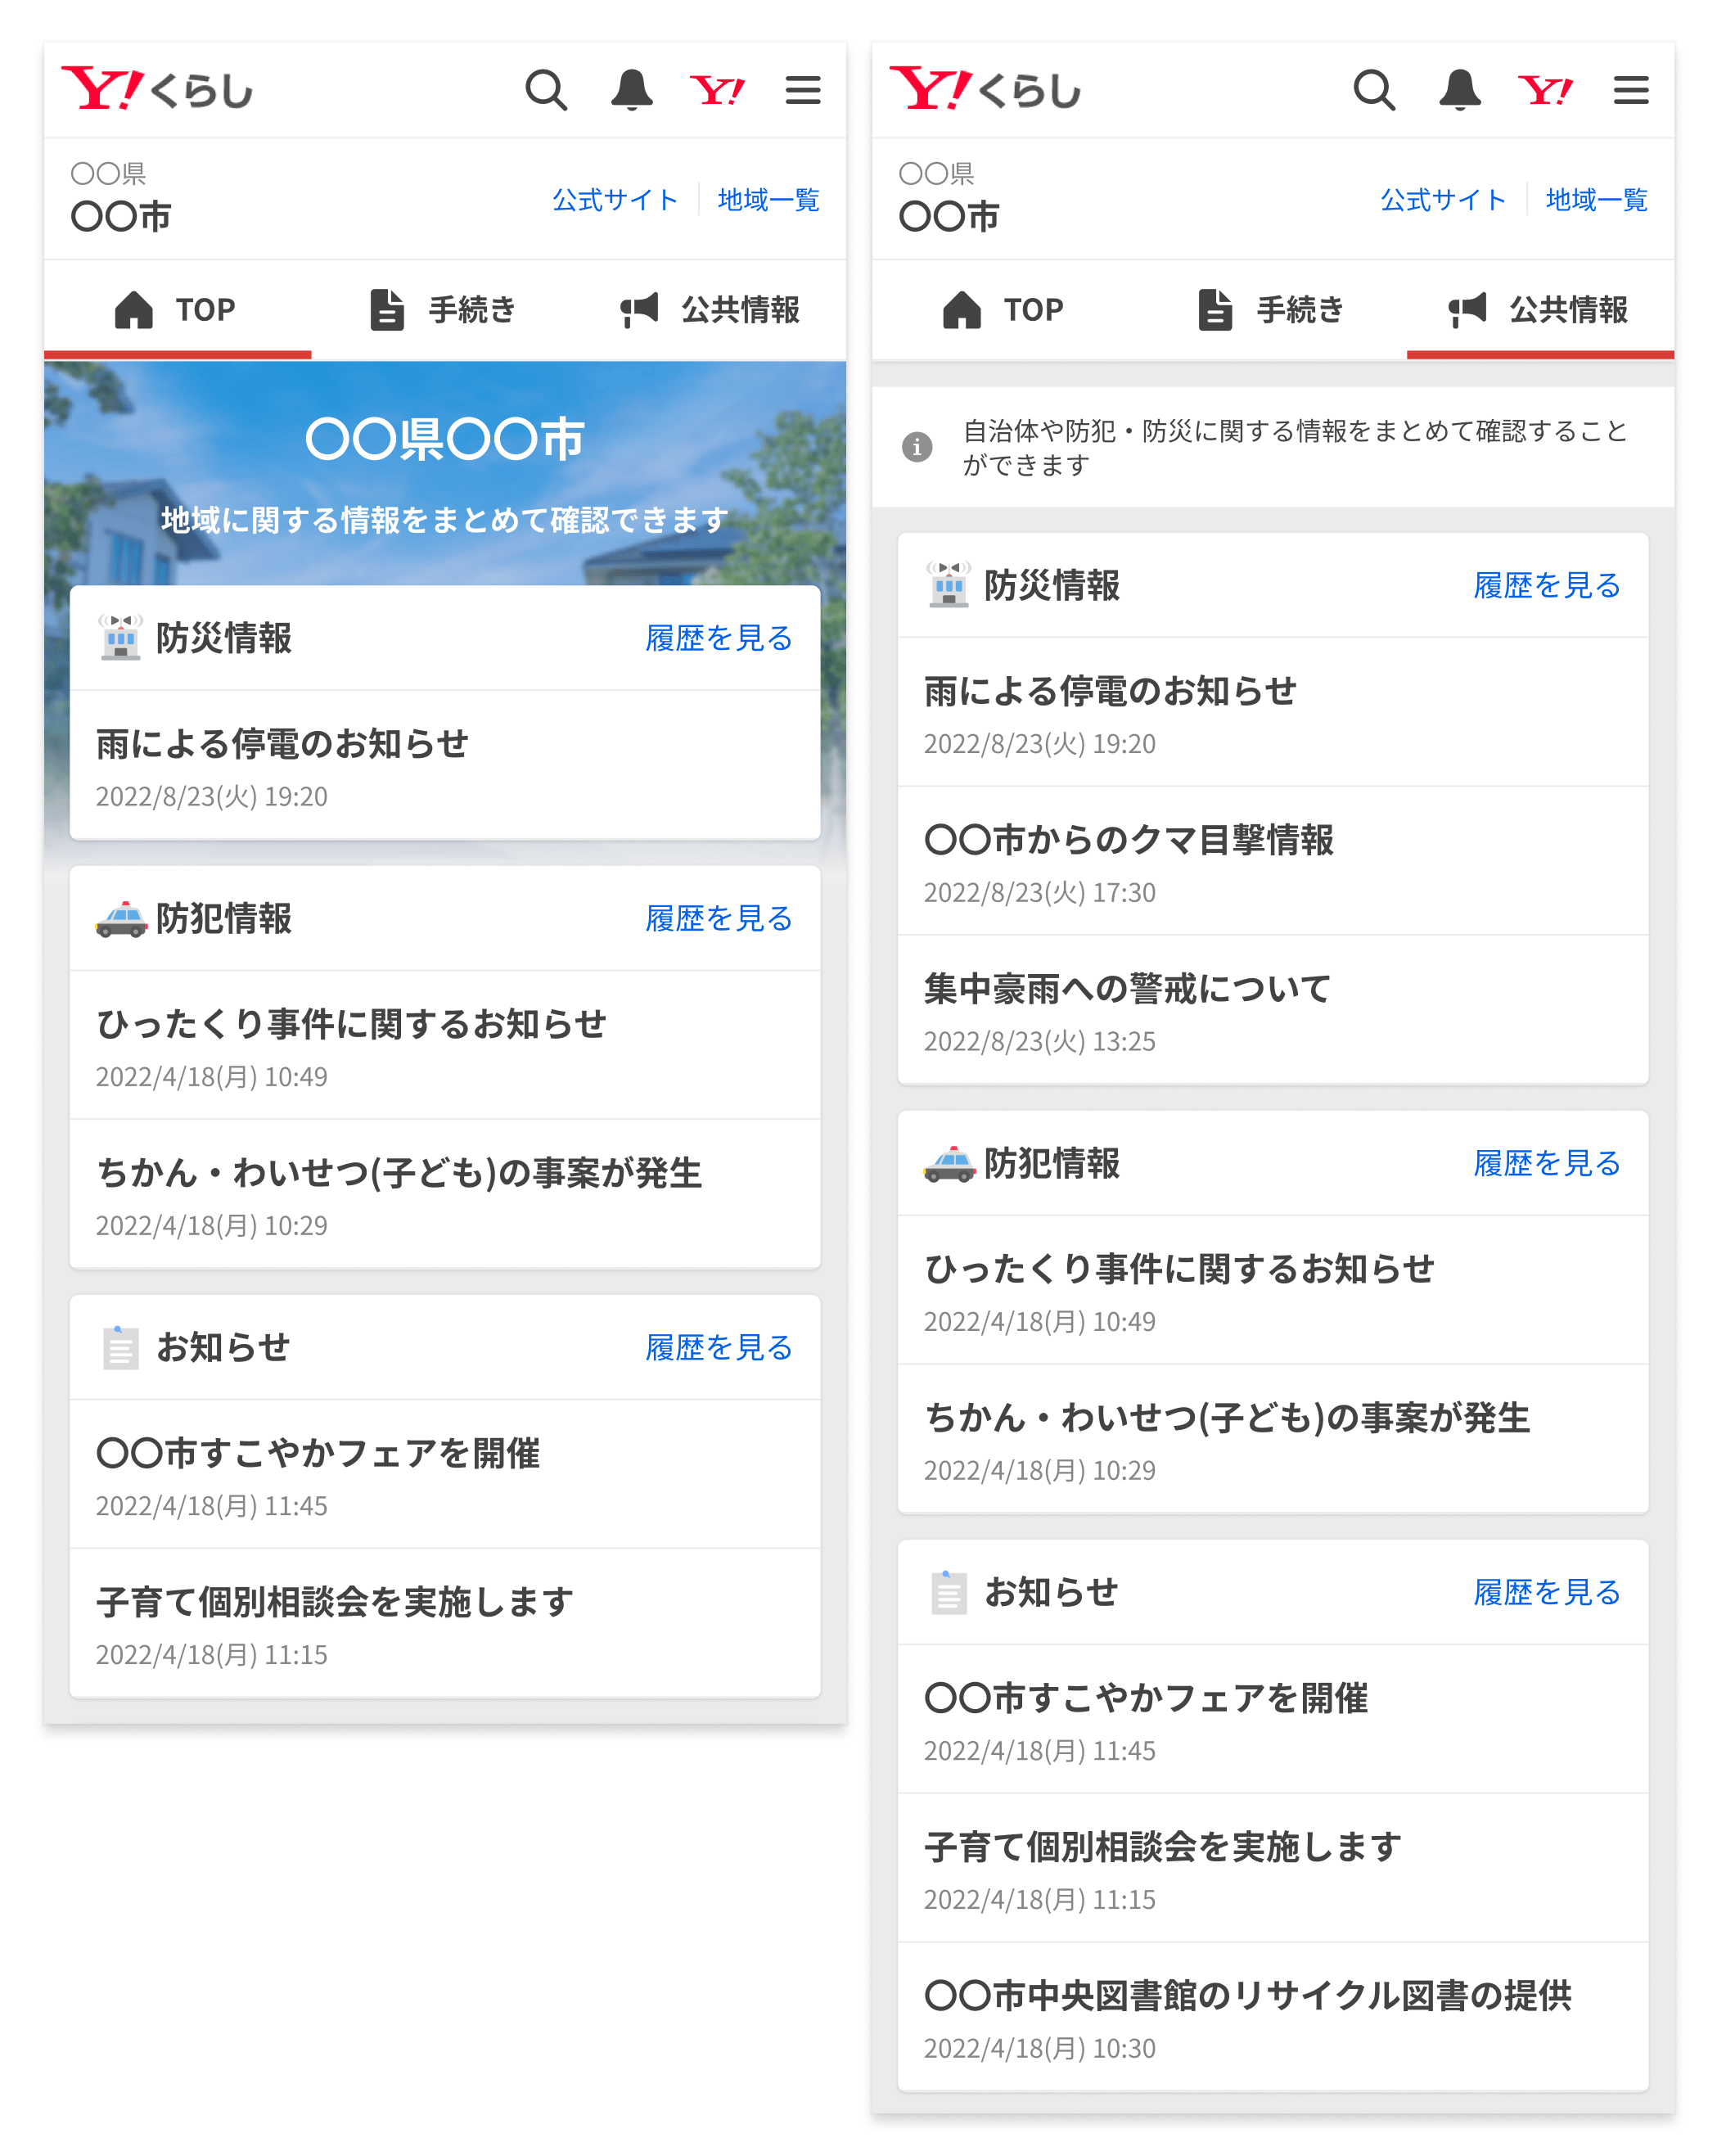1717x2156 pixels.
Task: Open ちかん・わいせつ(子ども)の事案が発生 in right screen
Action: (x=1273, y=1439)
